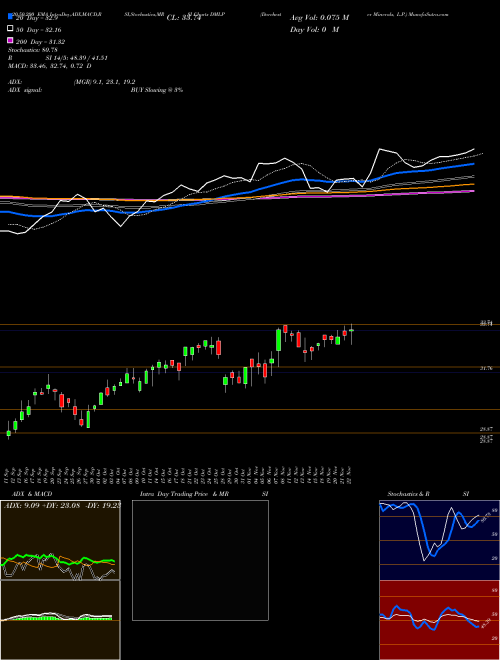Click the 'Avg Vol: 0.075 M' text
The height and width of the screenshot is (660, 500).
tap(319, 18)
